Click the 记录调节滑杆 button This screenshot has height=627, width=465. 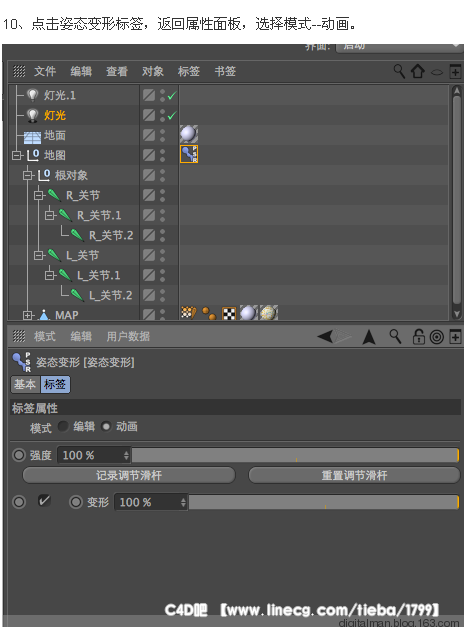tap(129, 475)
